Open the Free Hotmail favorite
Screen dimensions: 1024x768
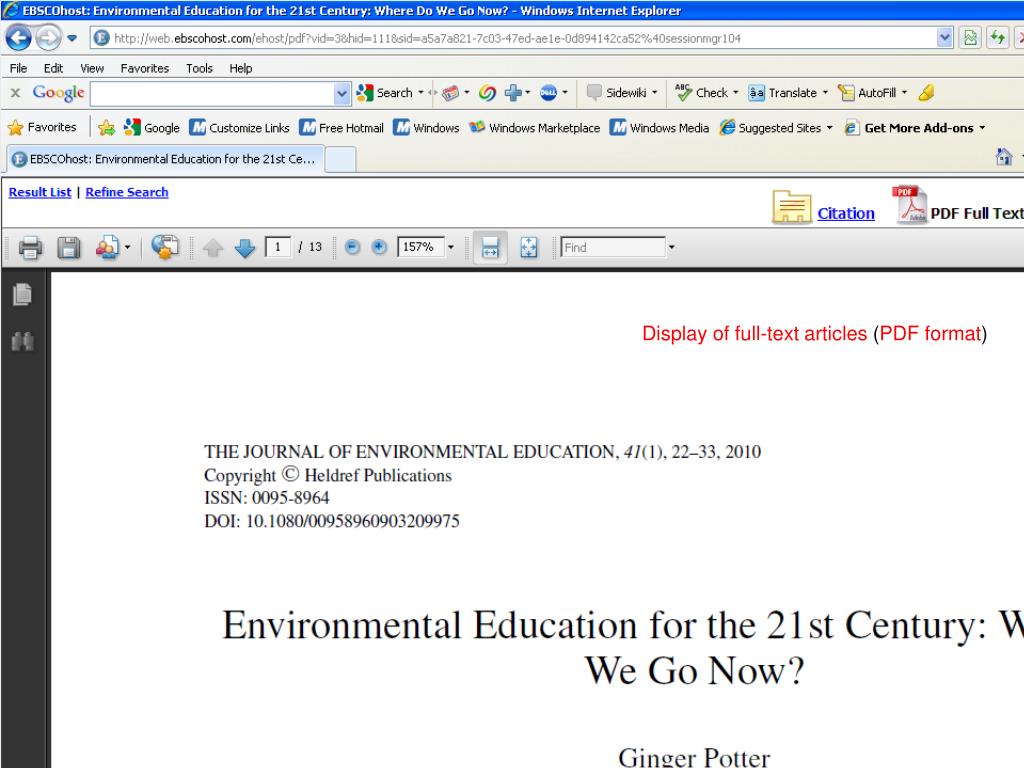click(342, 127)
